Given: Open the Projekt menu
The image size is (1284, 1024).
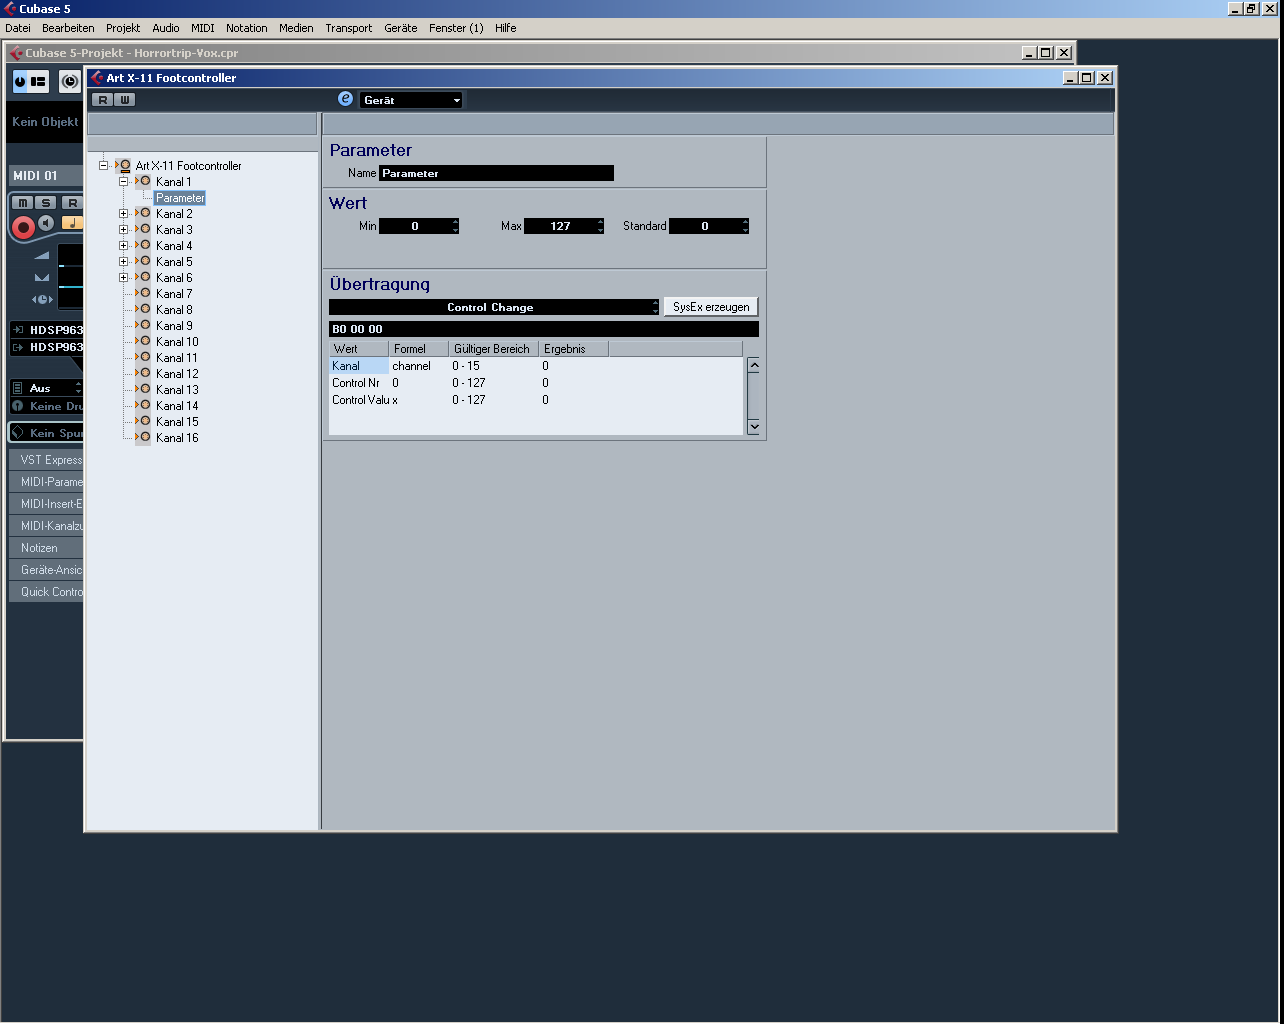Looking at the screenshot, I should 123,28.
